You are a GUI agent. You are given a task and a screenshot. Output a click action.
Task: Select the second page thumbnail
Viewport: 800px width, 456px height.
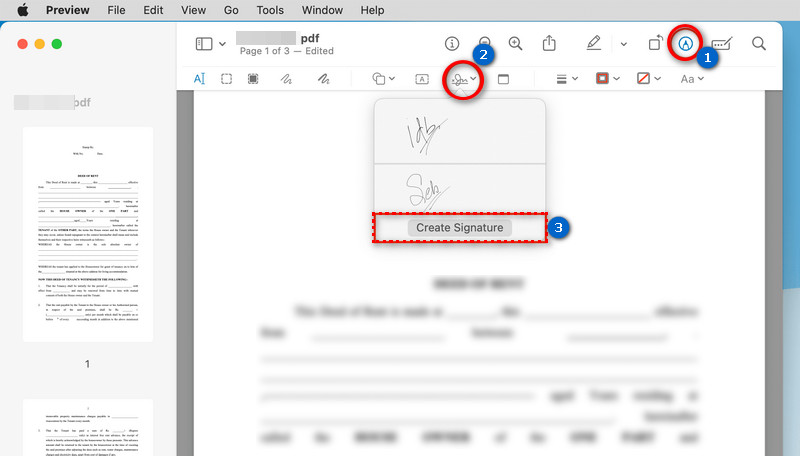[88, 427]
